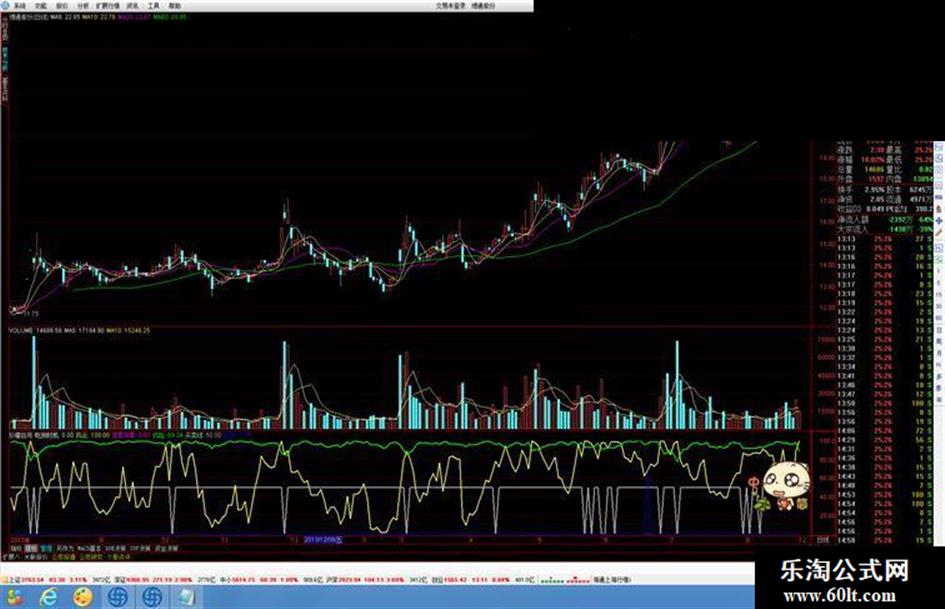Open the Windows Start button
This screenshot has width=945, height=609.
pos(14,597)
